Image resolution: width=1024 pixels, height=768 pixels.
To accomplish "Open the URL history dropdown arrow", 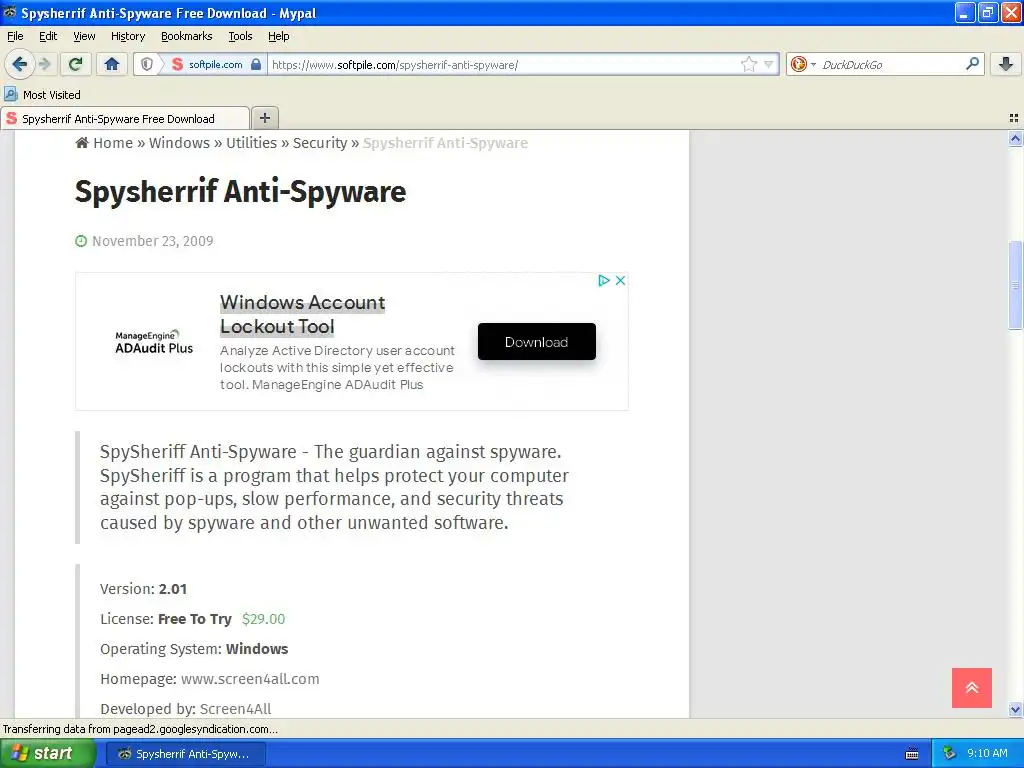I will pyautogui.click(x=769, y=64).
